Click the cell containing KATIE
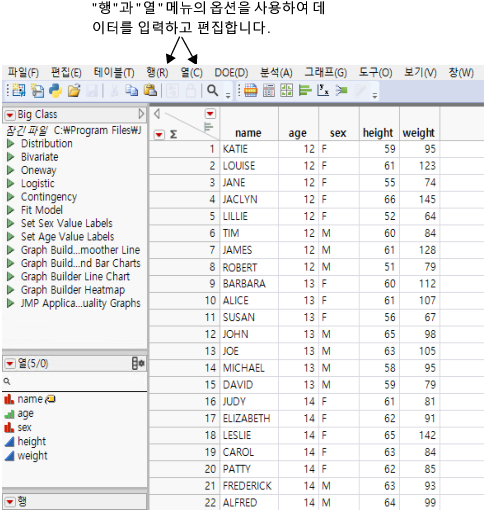The height and width of the screenshot is (512, 486). click(249, 149)
